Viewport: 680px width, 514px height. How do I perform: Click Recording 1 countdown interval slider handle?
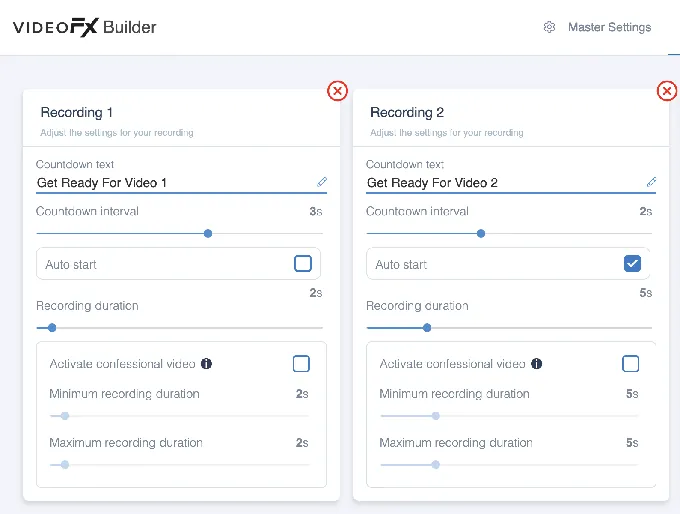[208, 233]
